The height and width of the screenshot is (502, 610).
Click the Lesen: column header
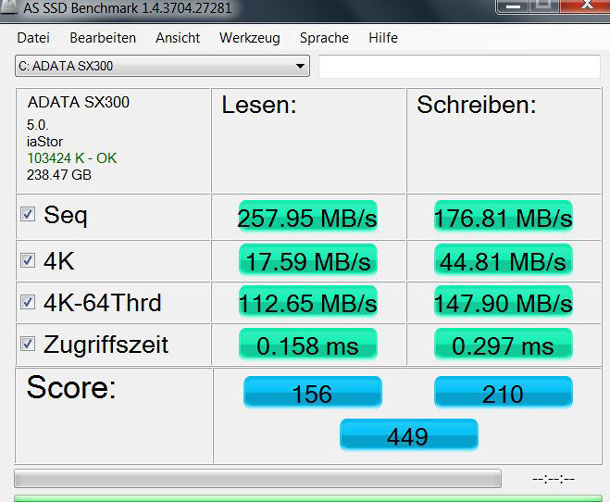click(259, 105)
